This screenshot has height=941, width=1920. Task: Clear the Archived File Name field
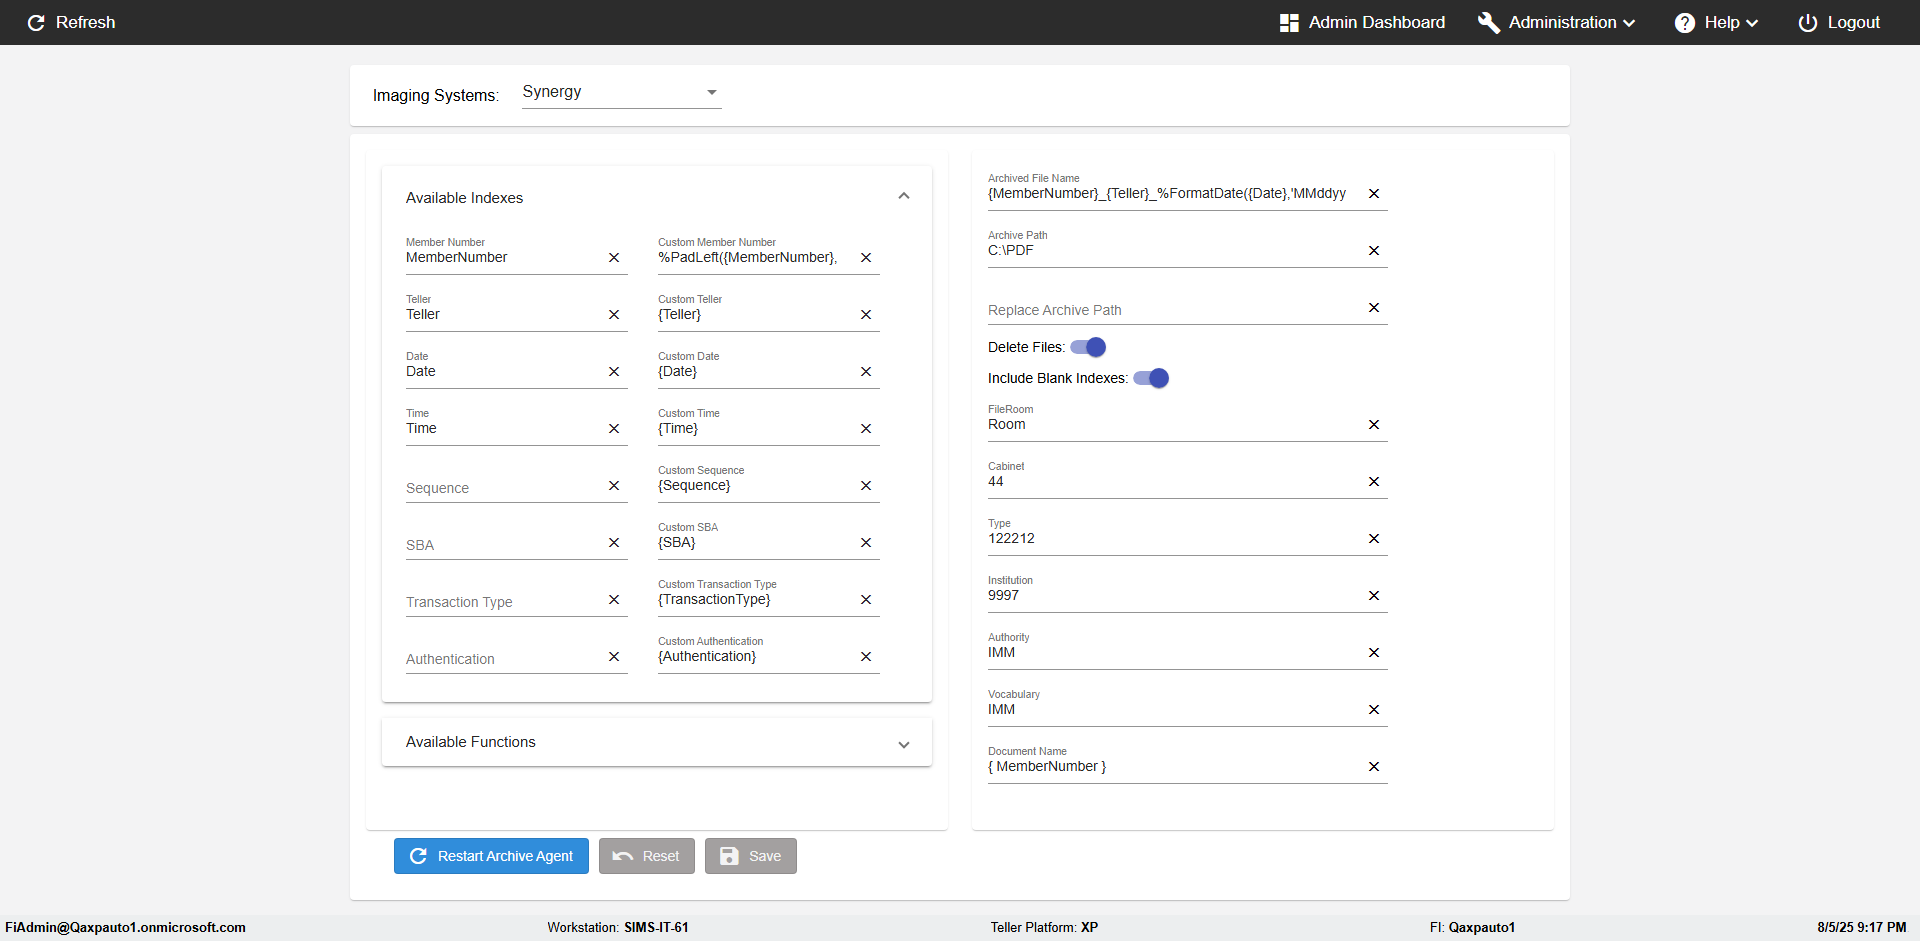tap(1374, 194)
